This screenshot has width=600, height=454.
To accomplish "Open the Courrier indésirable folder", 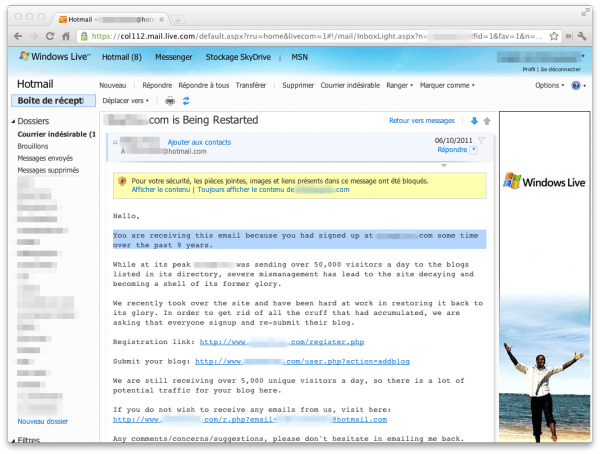I will (55, 134).
